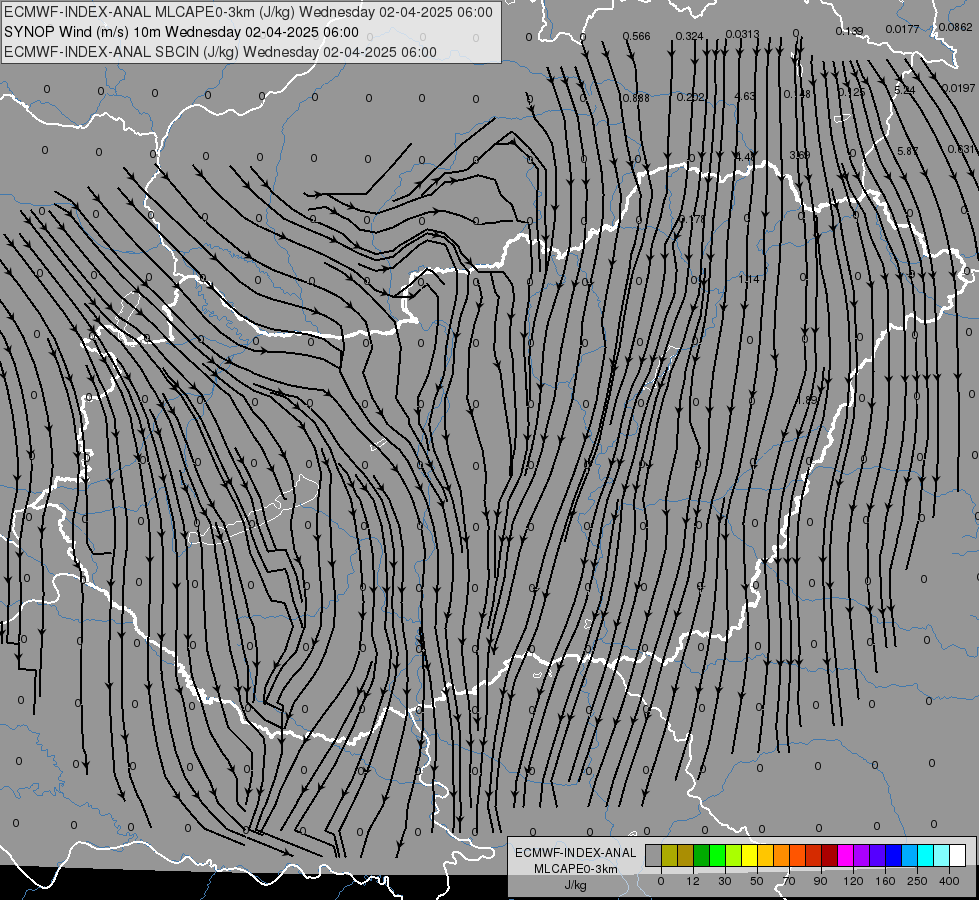Click the legend scale label 160
This screenshot has width=979, height=900.
[x=885, y=881]
